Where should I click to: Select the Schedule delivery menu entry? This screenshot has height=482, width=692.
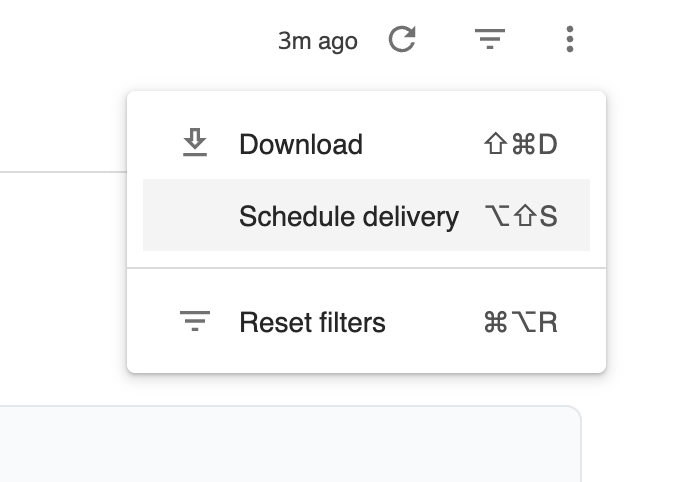(x=366, y=215)
